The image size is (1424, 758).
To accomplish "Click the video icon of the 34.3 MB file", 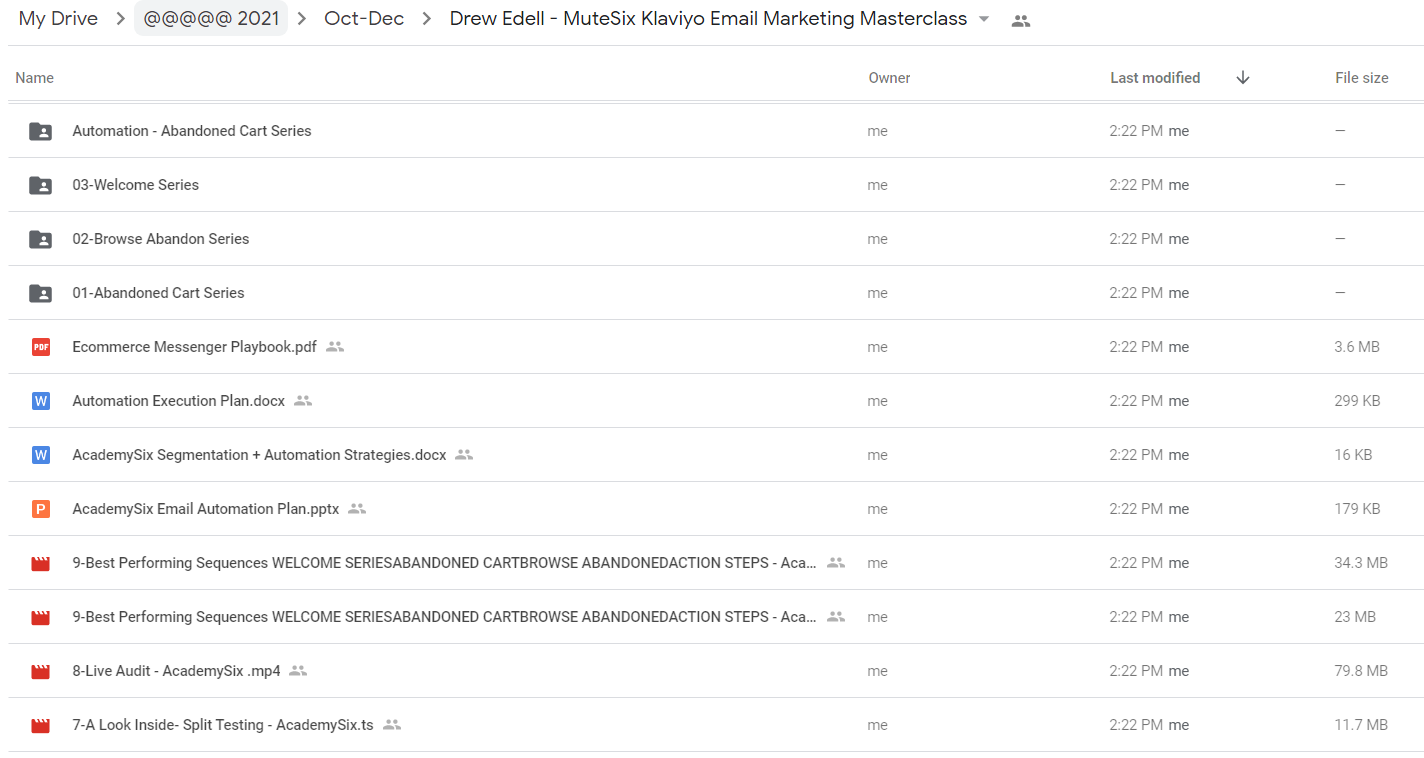I will click(x=40, y=563).
